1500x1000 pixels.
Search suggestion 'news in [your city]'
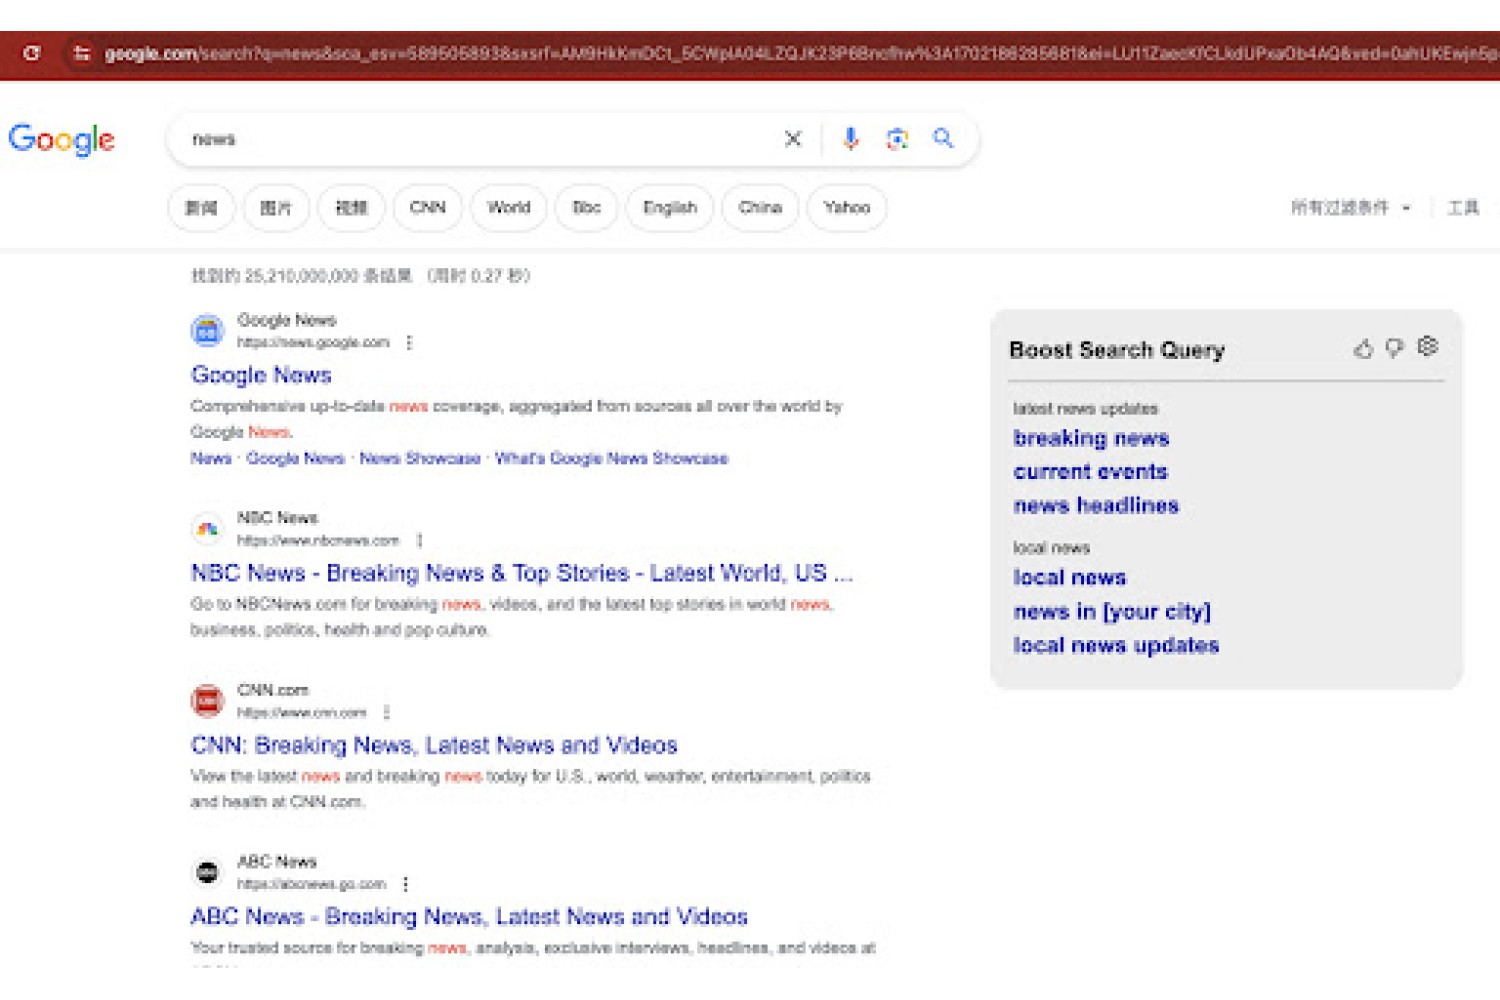tap(1112, 612)
